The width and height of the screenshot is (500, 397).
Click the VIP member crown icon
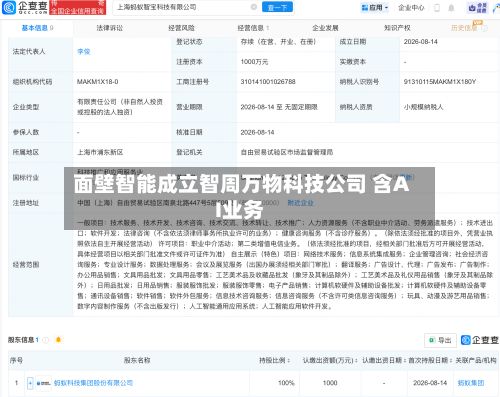[478, 8]
